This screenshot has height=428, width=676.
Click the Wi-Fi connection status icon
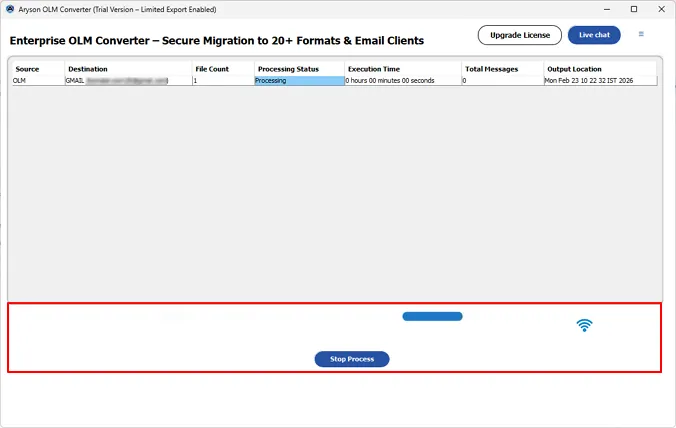[584, 325]
